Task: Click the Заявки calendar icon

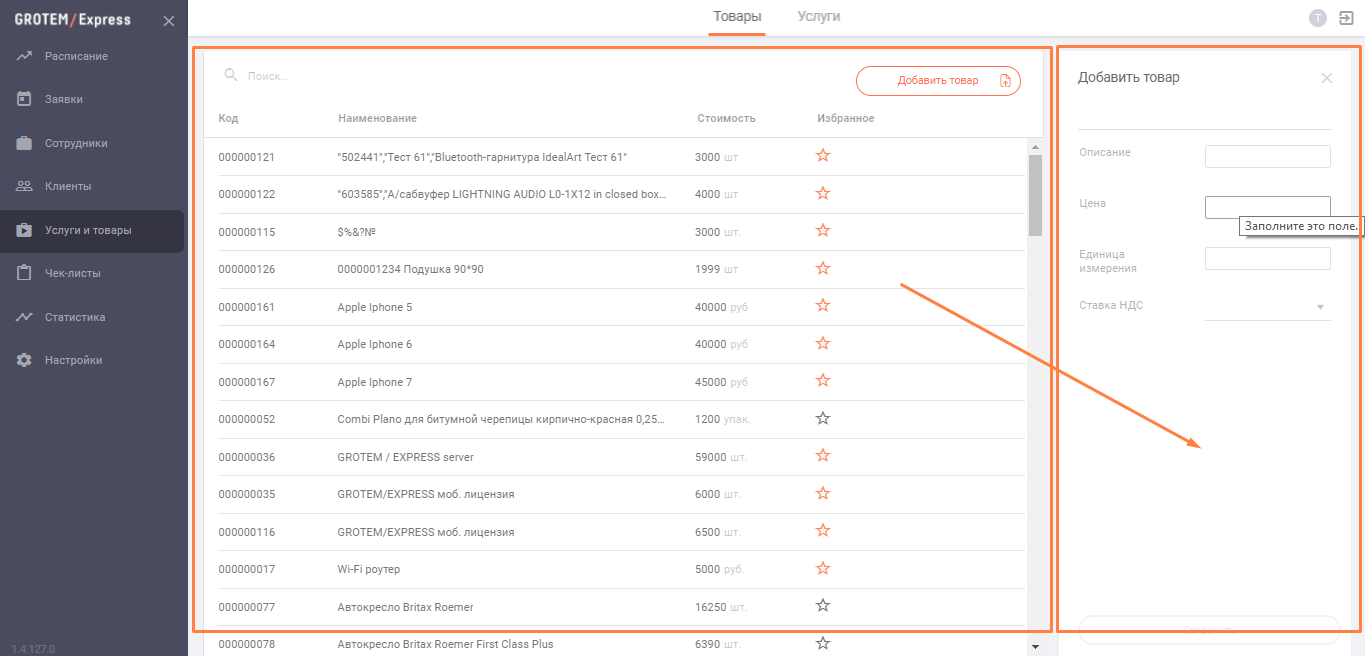Action: (x=25, y=99)
